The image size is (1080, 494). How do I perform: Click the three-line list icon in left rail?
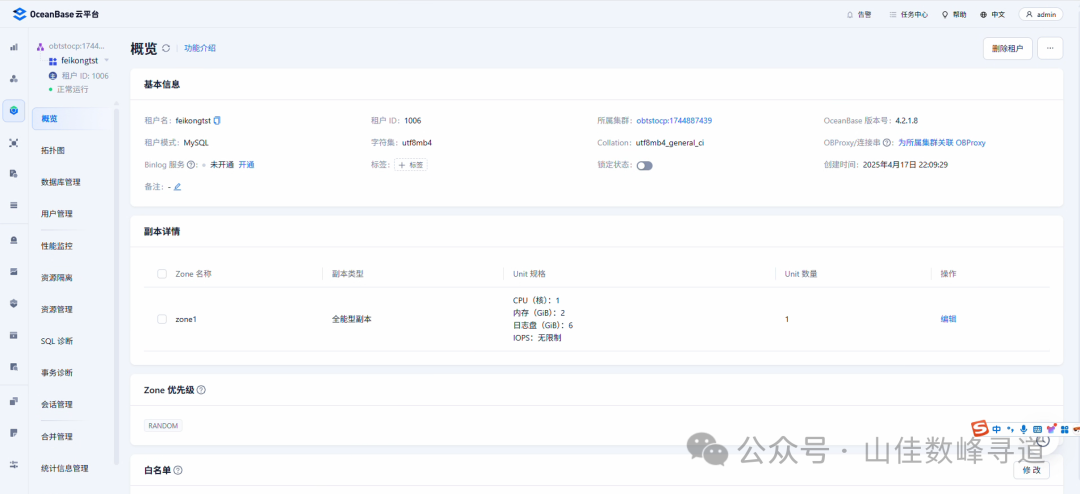14,205
